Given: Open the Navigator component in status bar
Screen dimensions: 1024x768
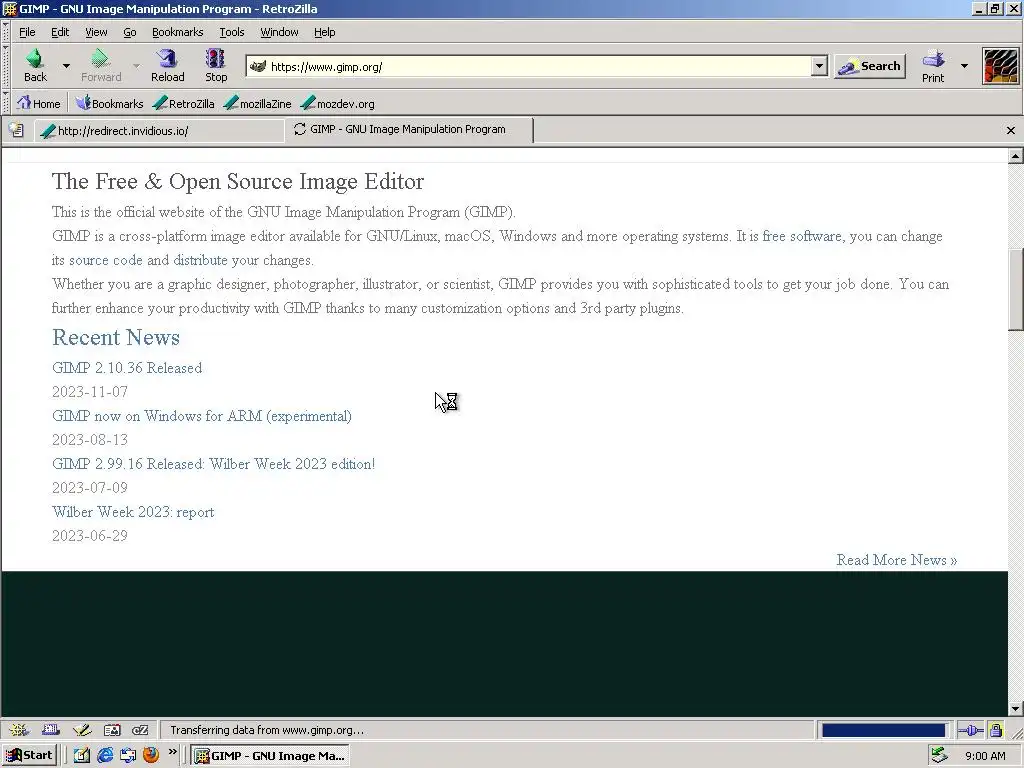Looking at the screenshot, I should coord(19,730).
